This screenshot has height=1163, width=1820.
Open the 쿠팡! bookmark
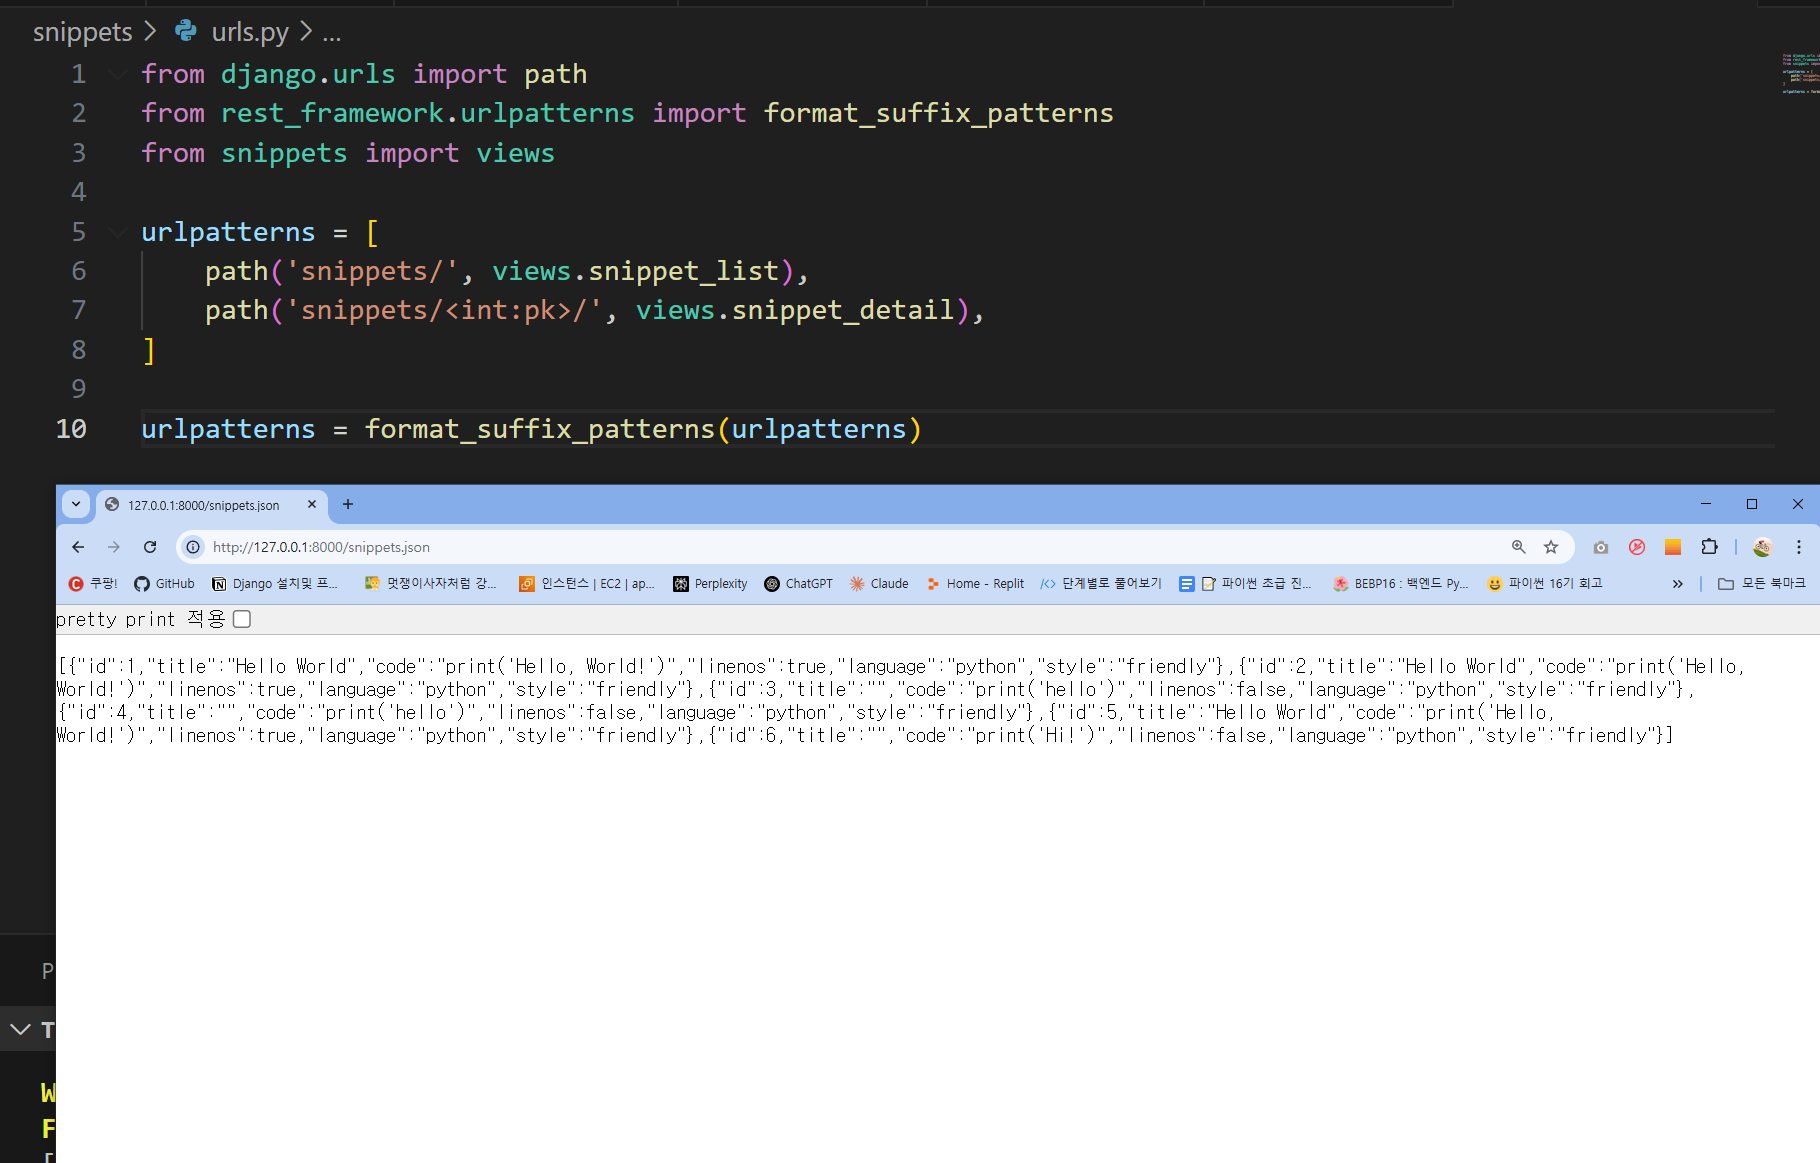point(93,584)
